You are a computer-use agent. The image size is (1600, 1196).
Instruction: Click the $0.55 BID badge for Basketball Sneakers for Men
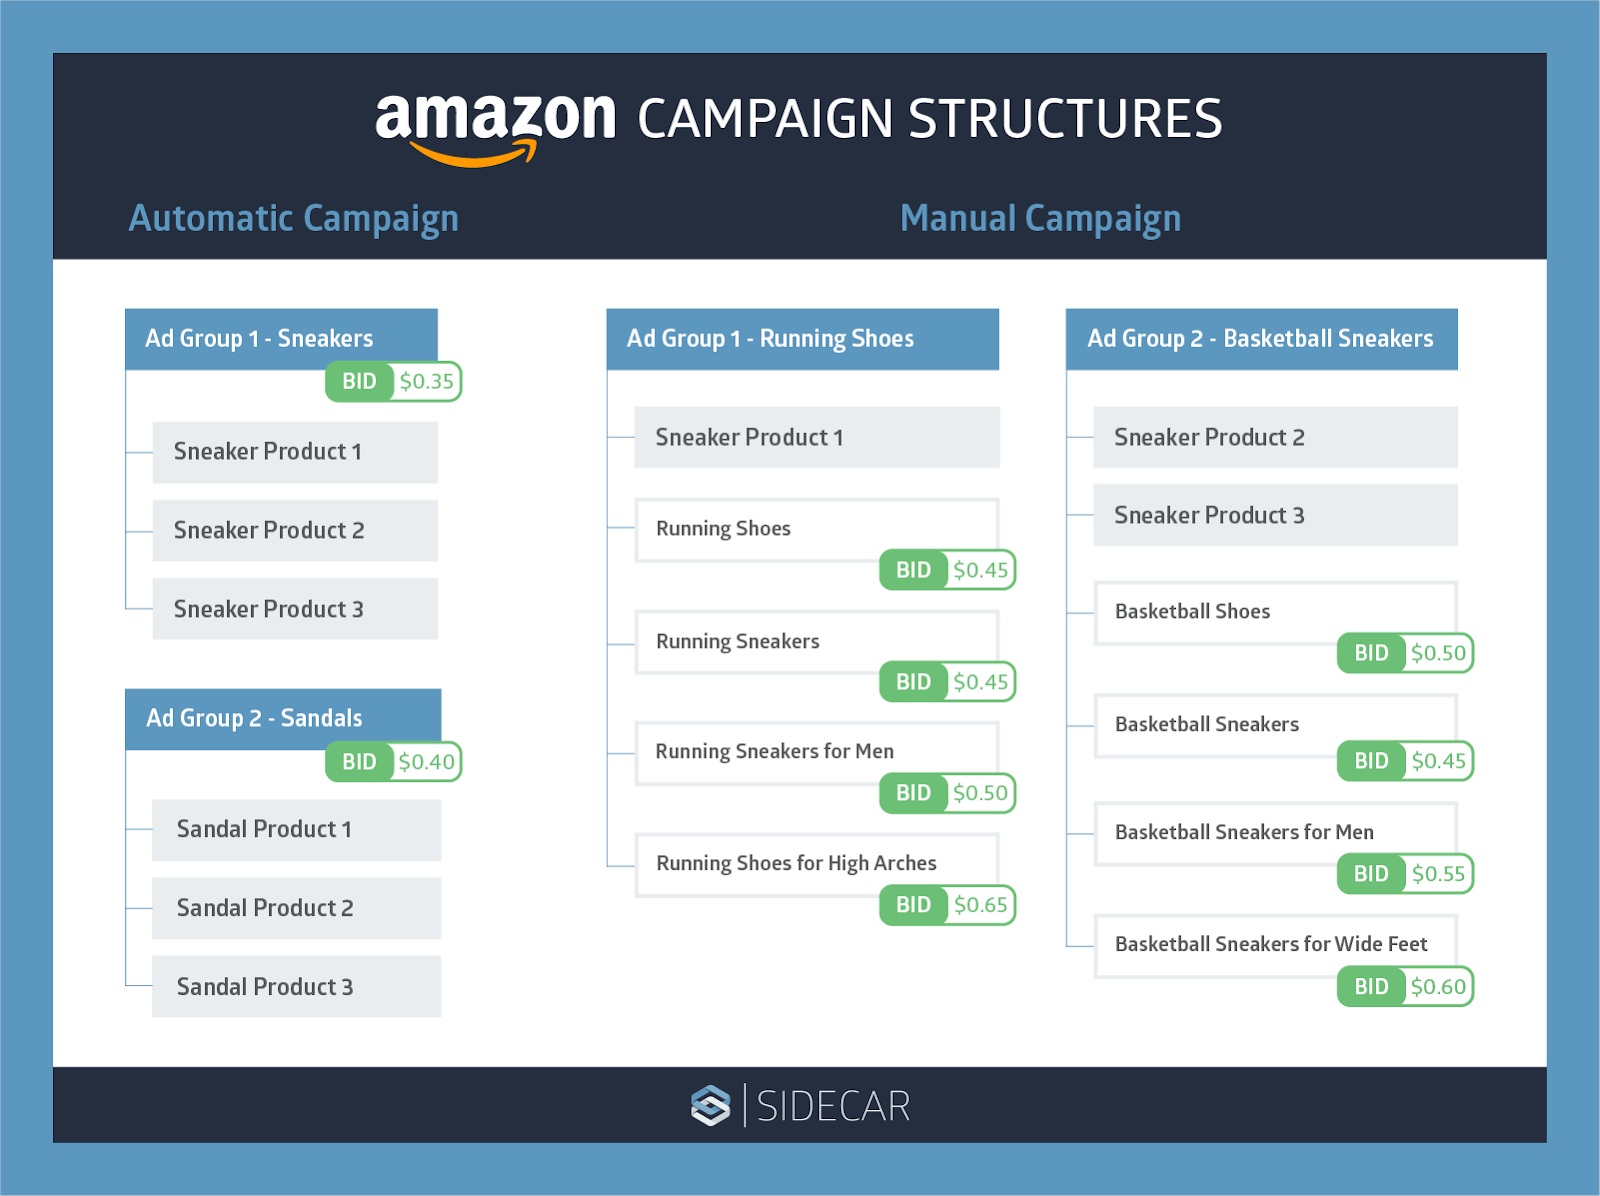tap(1406, 874)
